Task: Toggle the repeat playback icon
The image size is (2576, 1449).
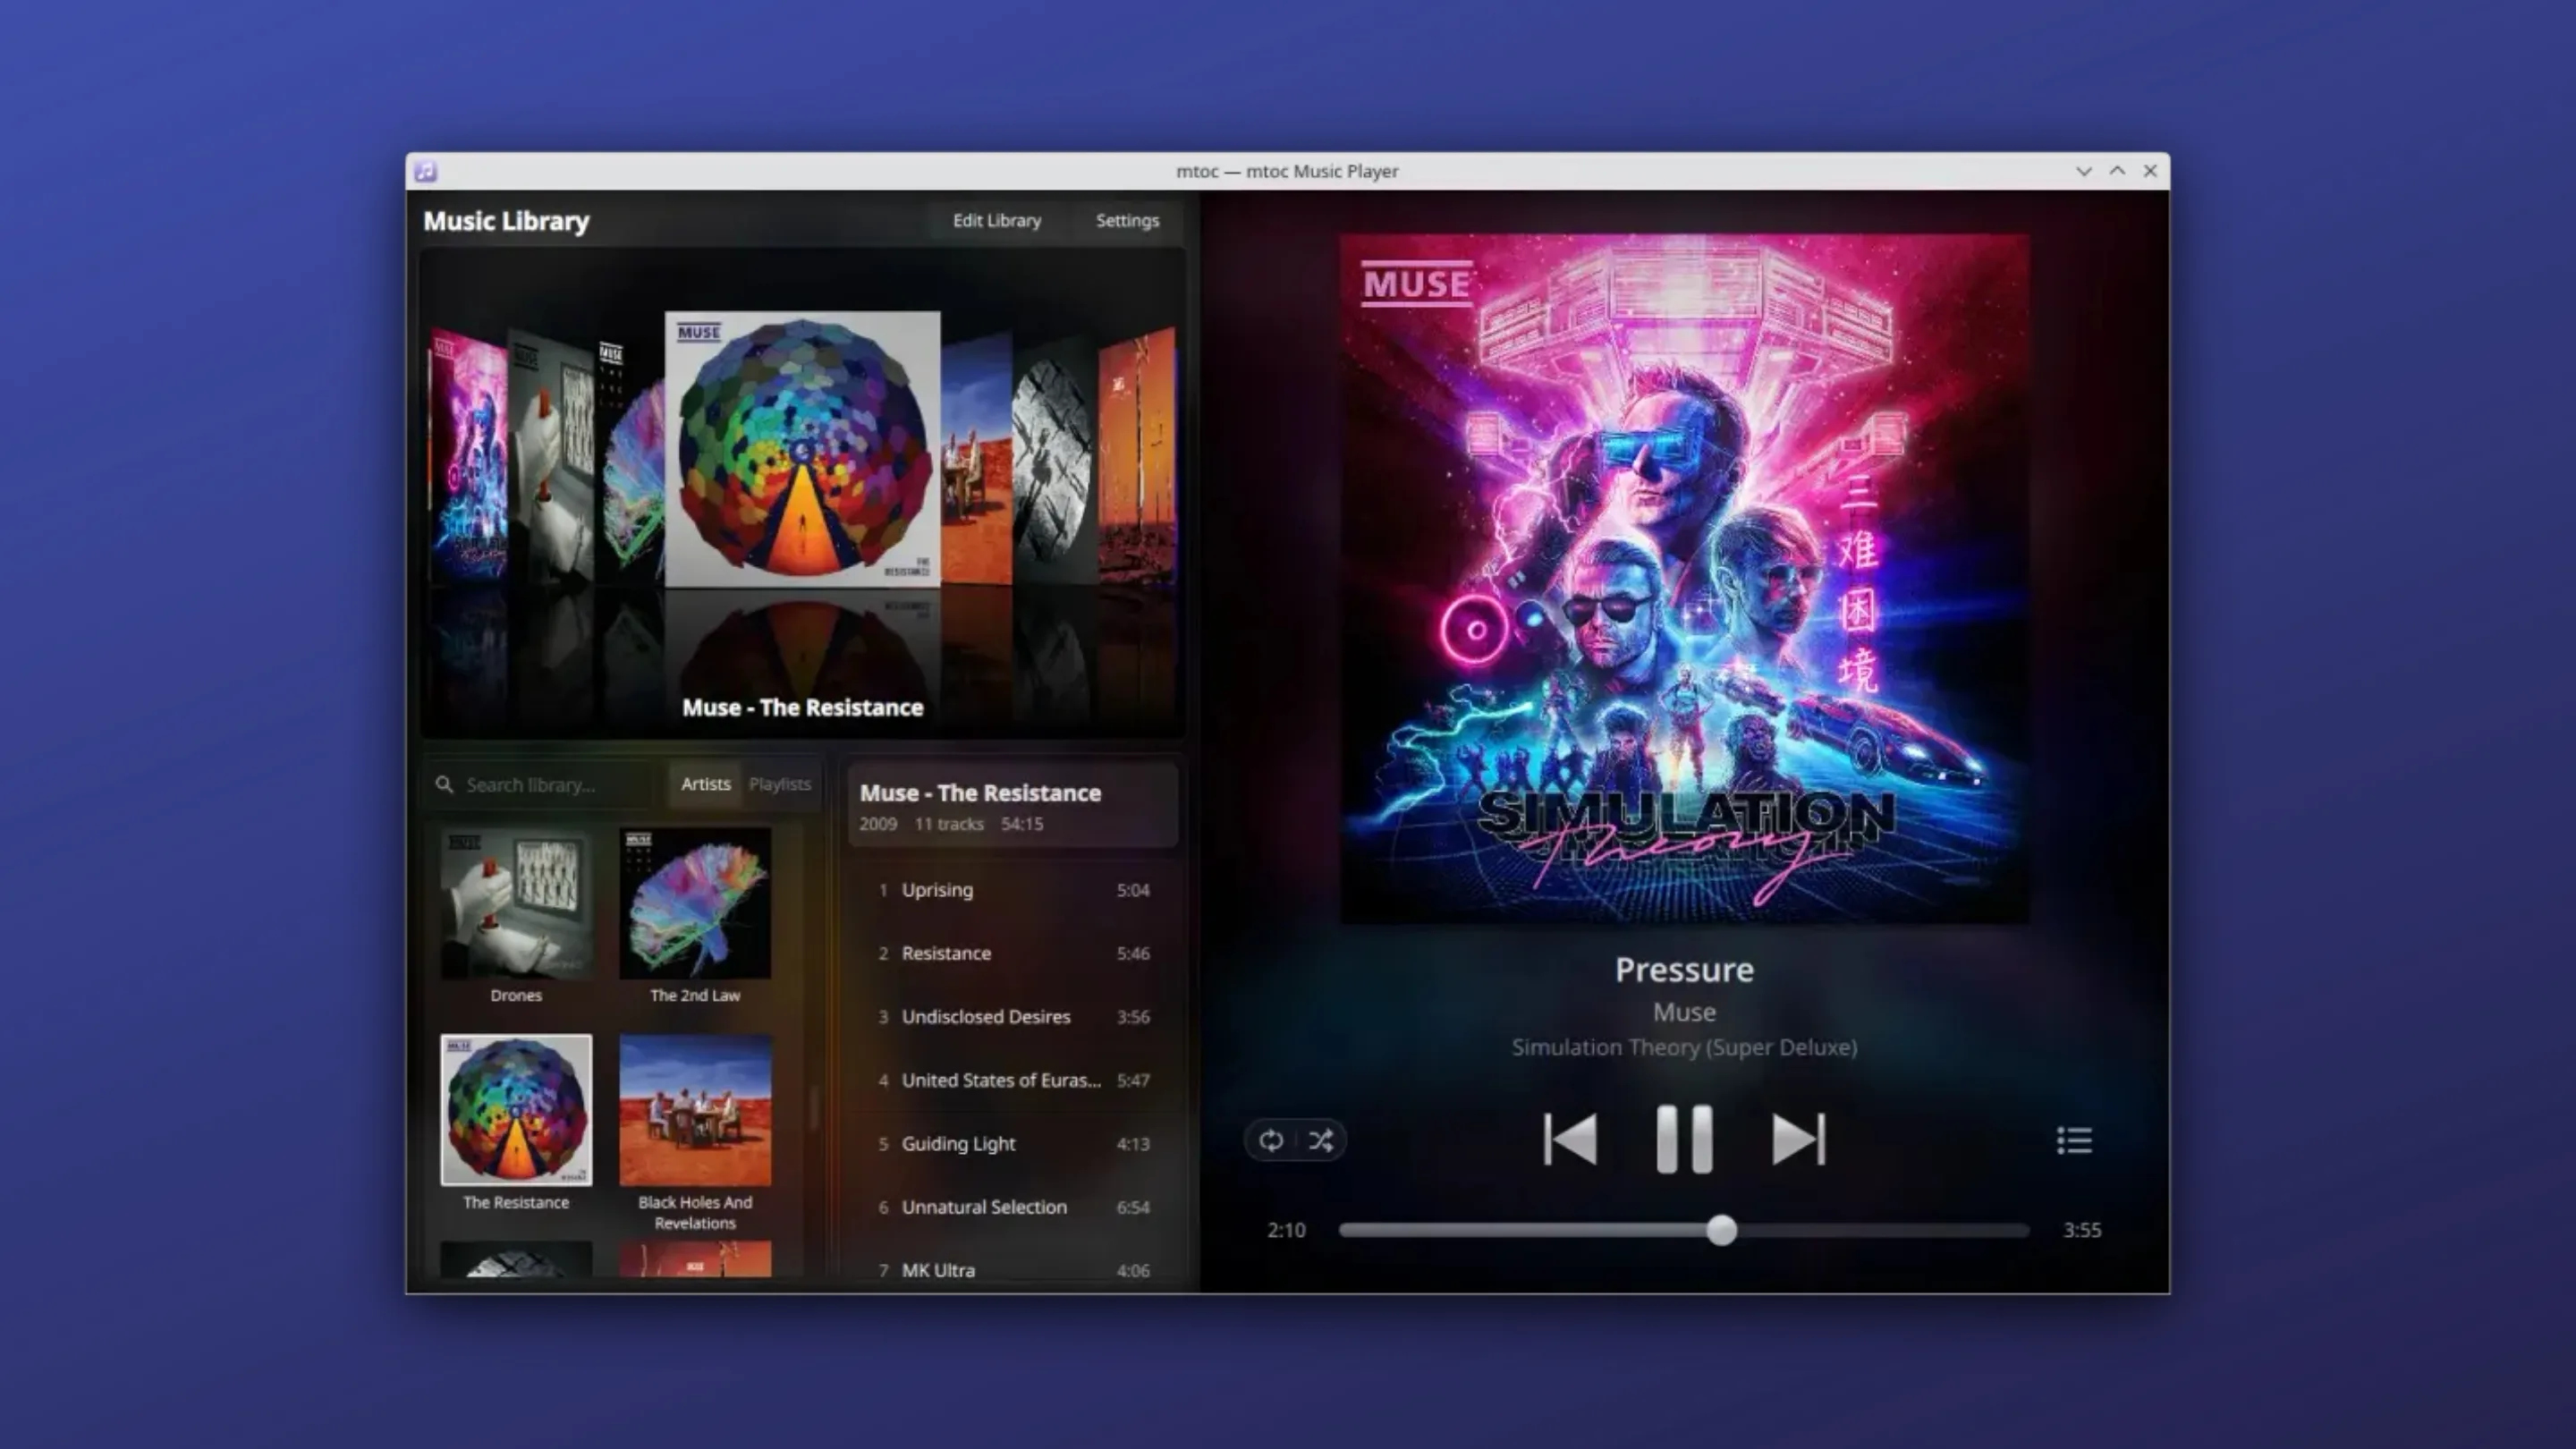Action: 1271,1140
